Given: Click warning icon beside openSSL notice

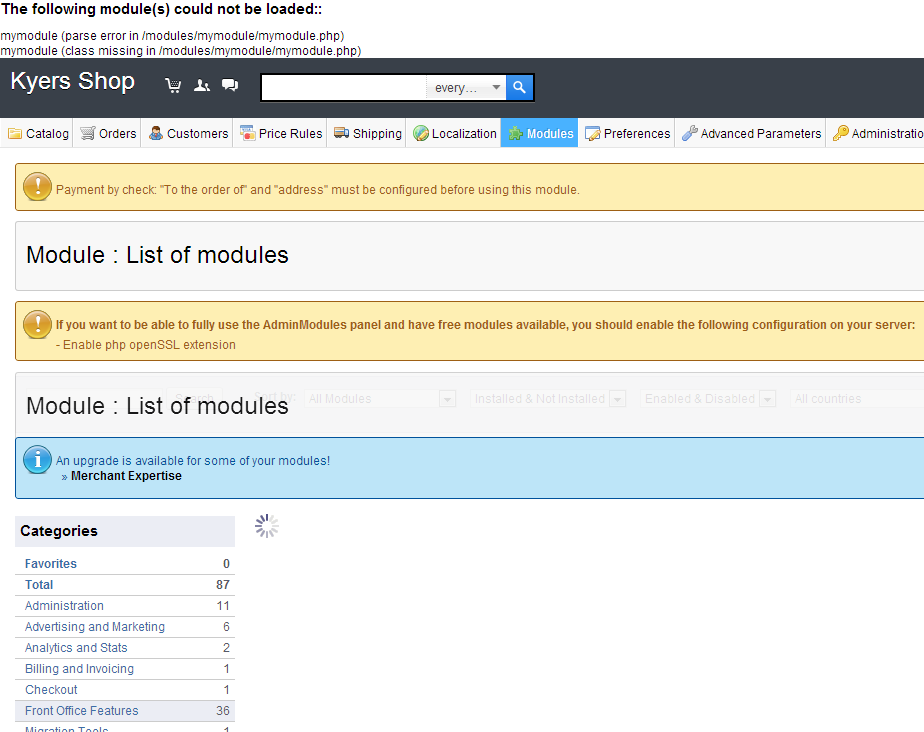Looking at the screenshot, I should click(x=37, y=324).
